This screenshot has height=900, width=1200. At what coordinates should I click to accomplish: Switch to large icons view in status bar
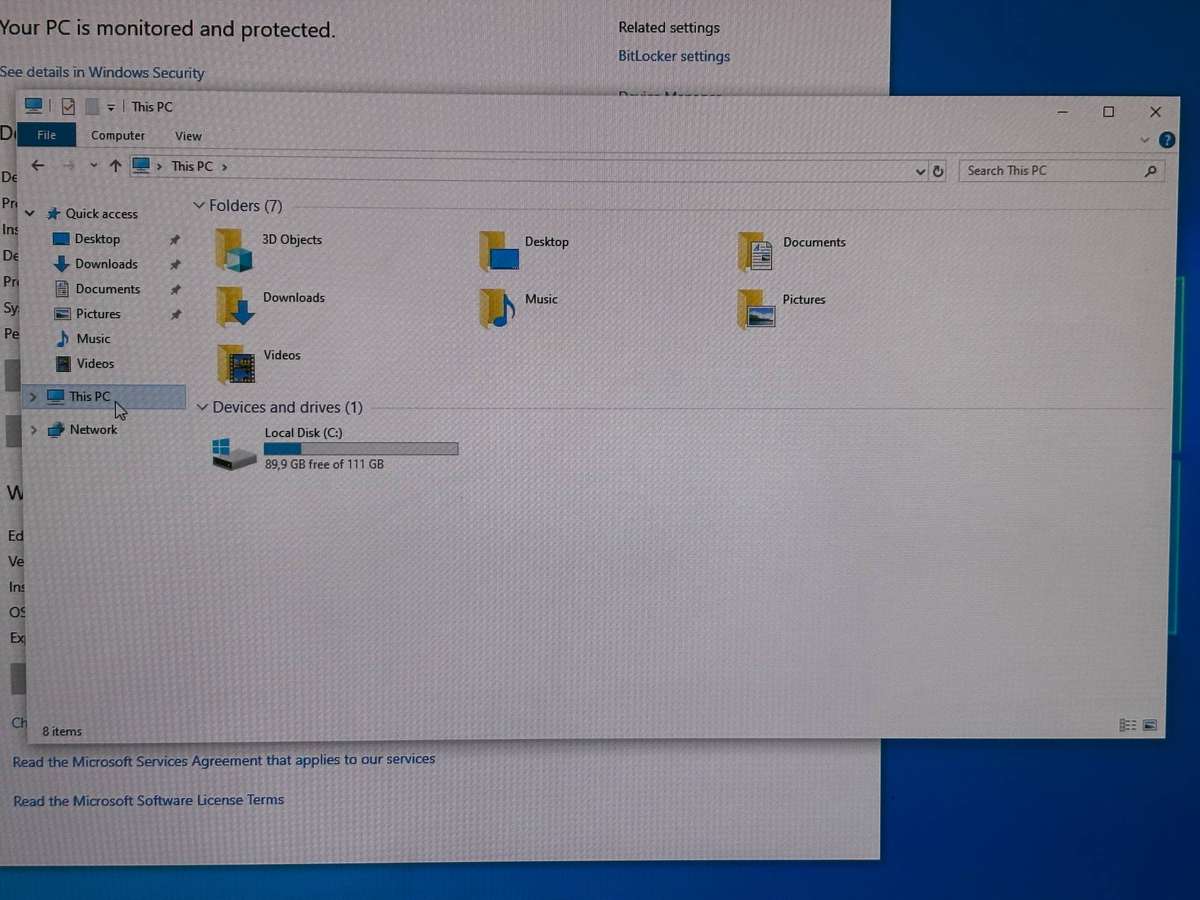click(x=1150, y=725)
